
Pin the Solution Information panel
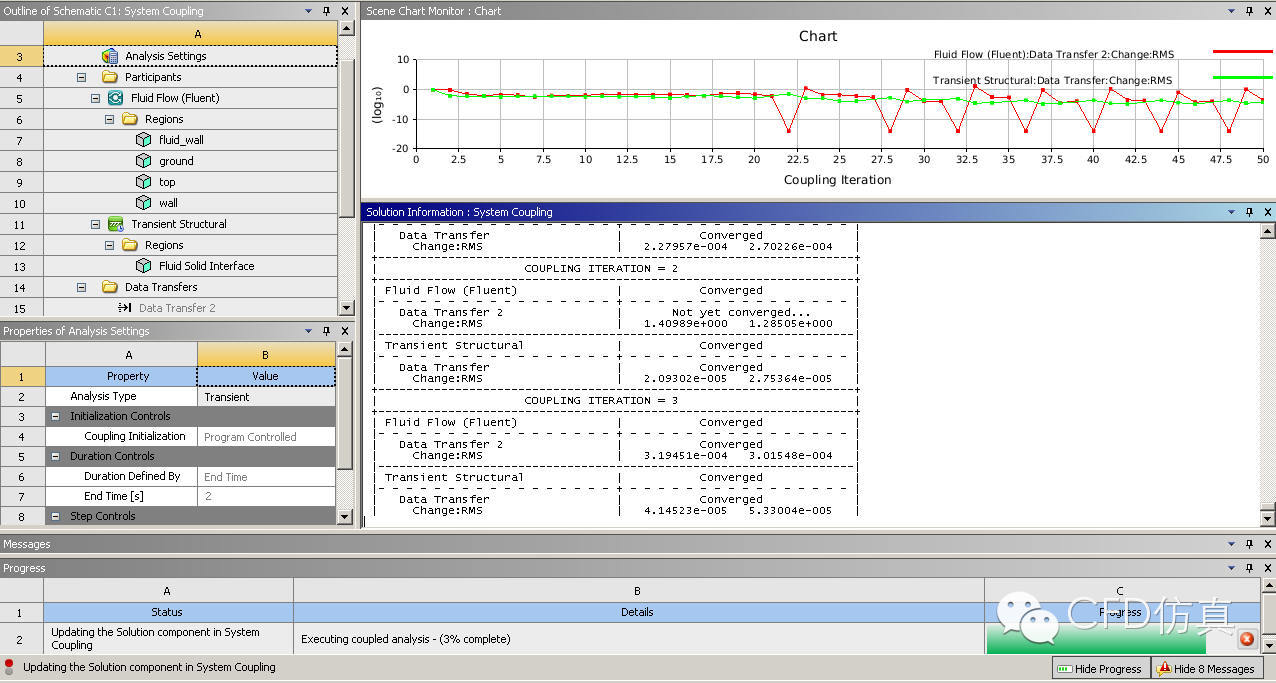[x=1249, y=212]
